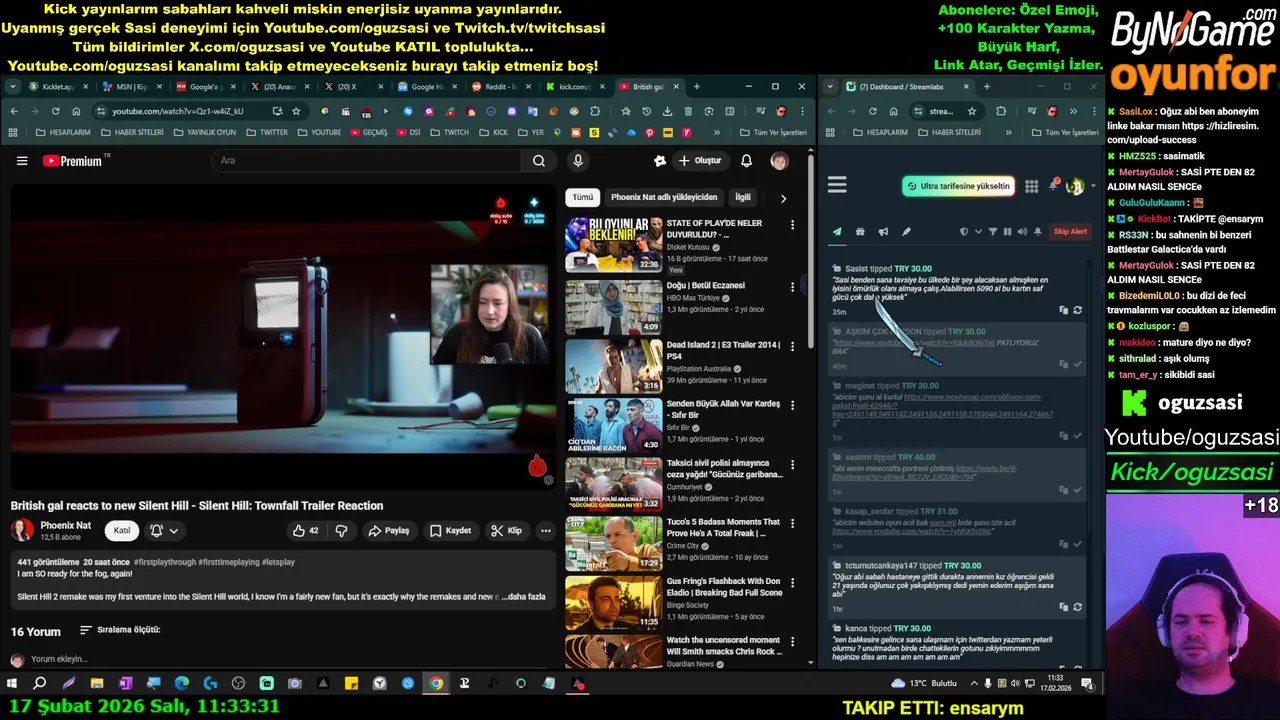Click the megaphone icon in Streamlabs toolbar
Screen dimensions: 1280x720
pyautogui.click(x=883, y=232)
